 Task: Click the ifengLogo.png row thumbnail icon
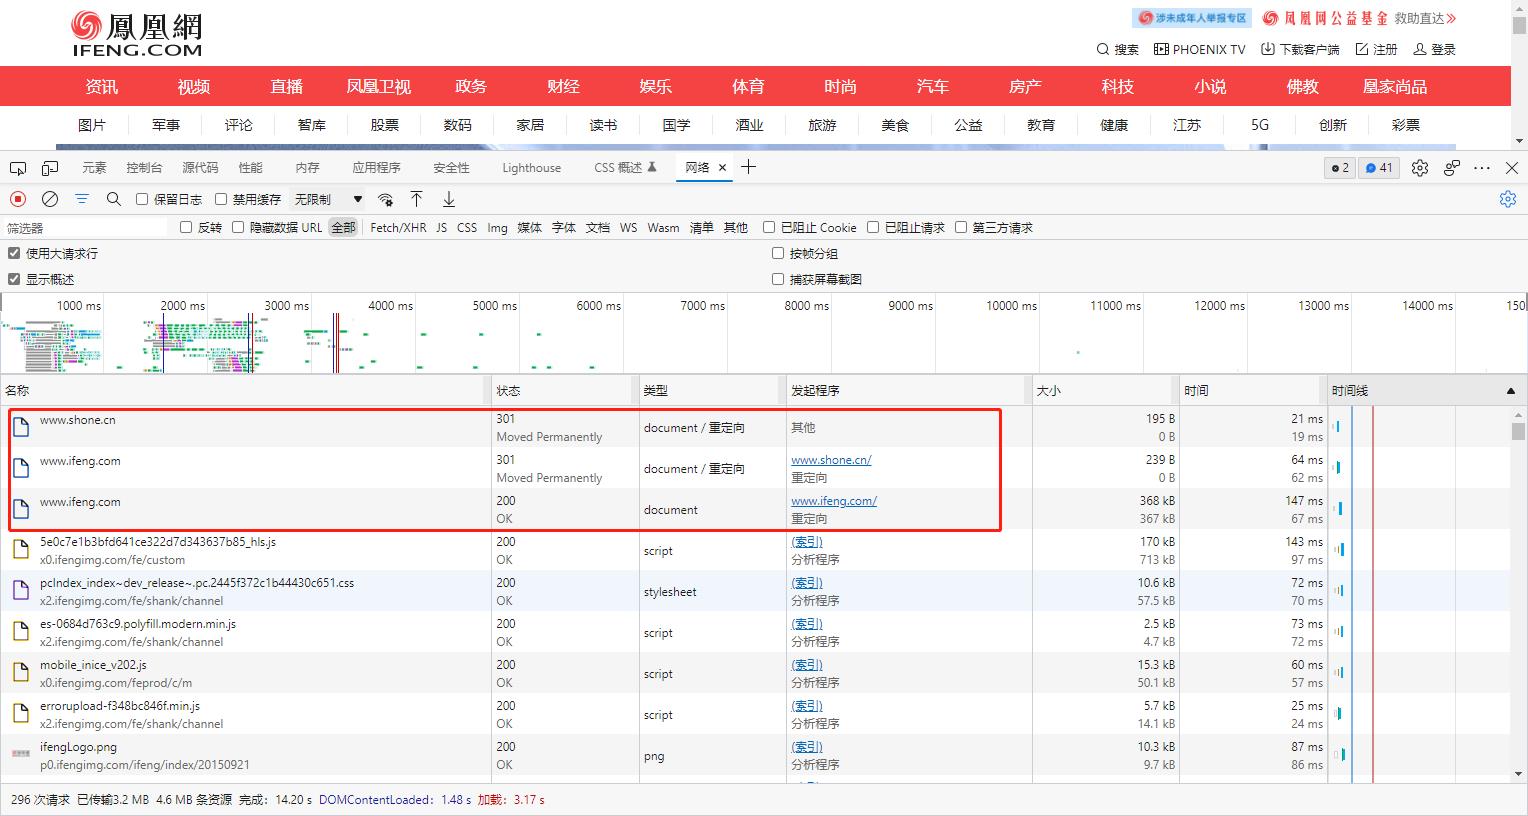(x=21, y=754)
